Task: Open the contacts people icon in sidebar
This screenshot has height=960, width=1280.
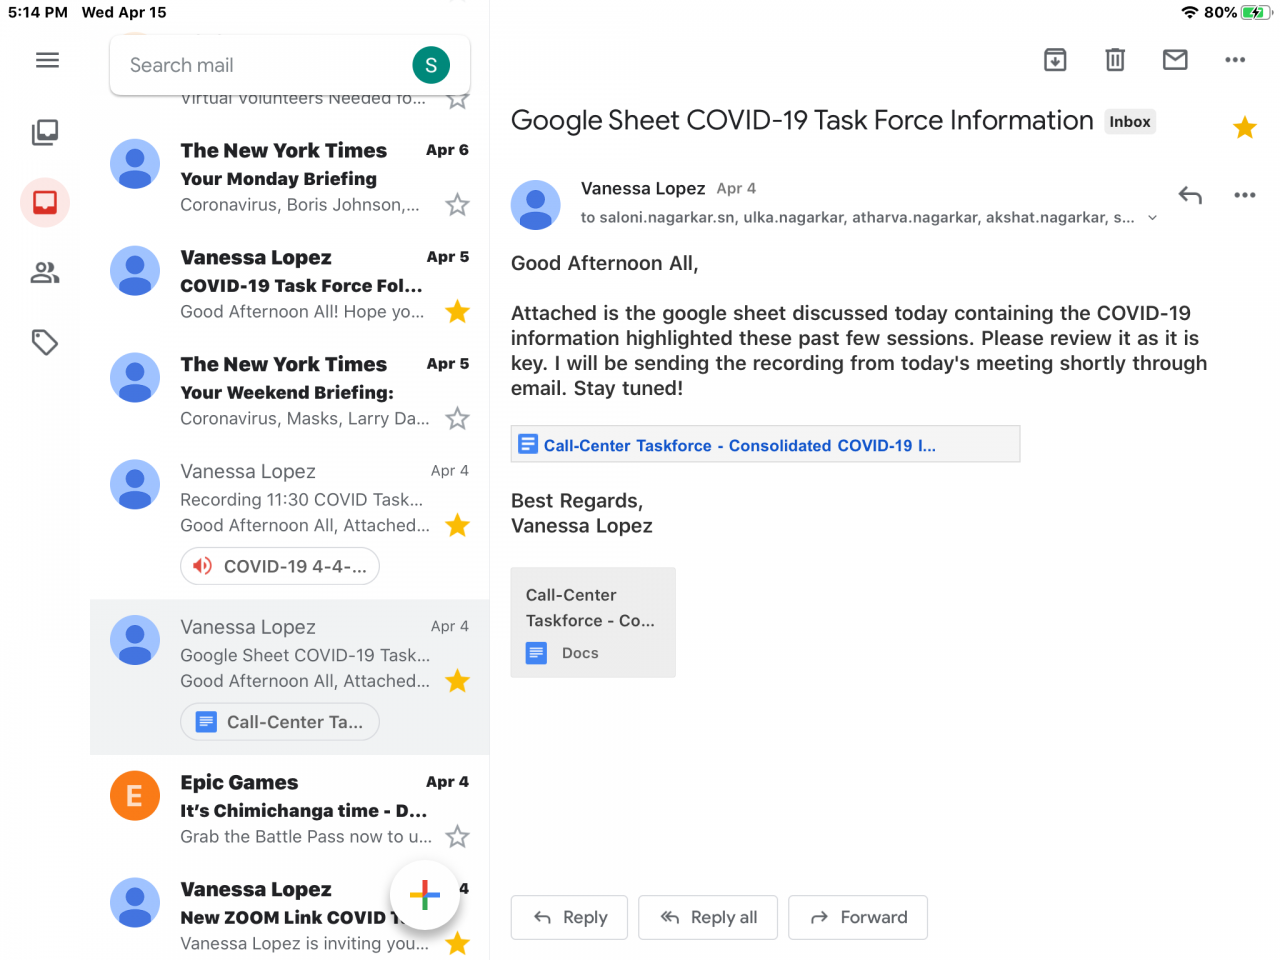Action: [45, 273]
